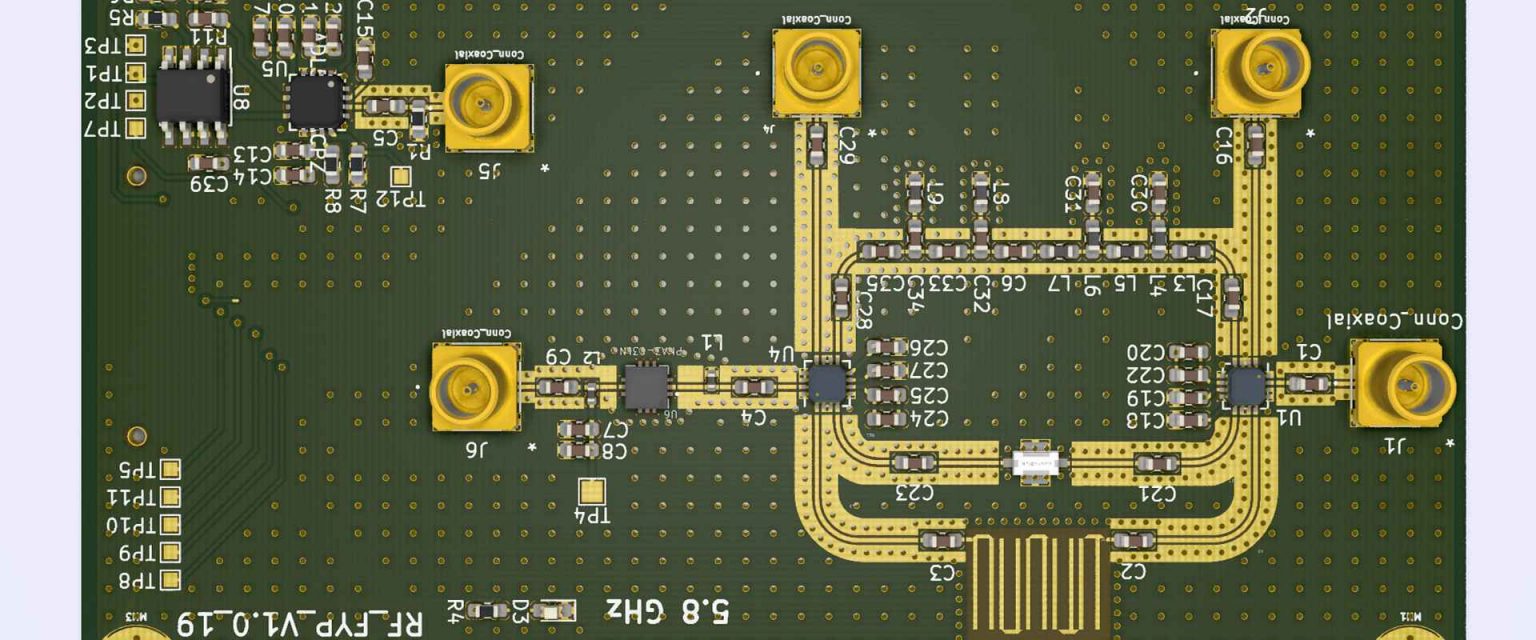Viewport: 1536px width, 640px height.
Task: Select the U4 IC in the center
Action: click(825, 383)
